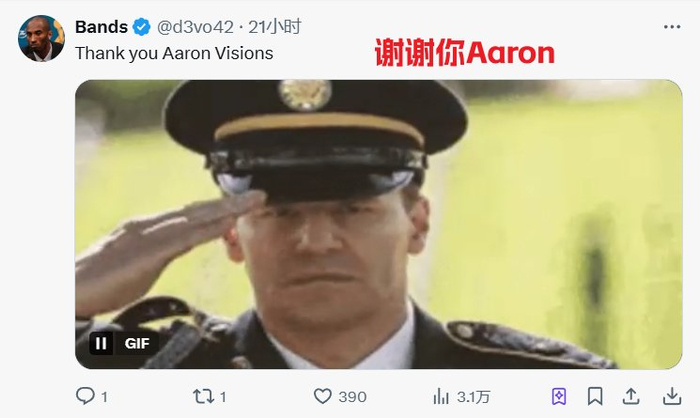Open the three-dot more options menu

[672, 27]
